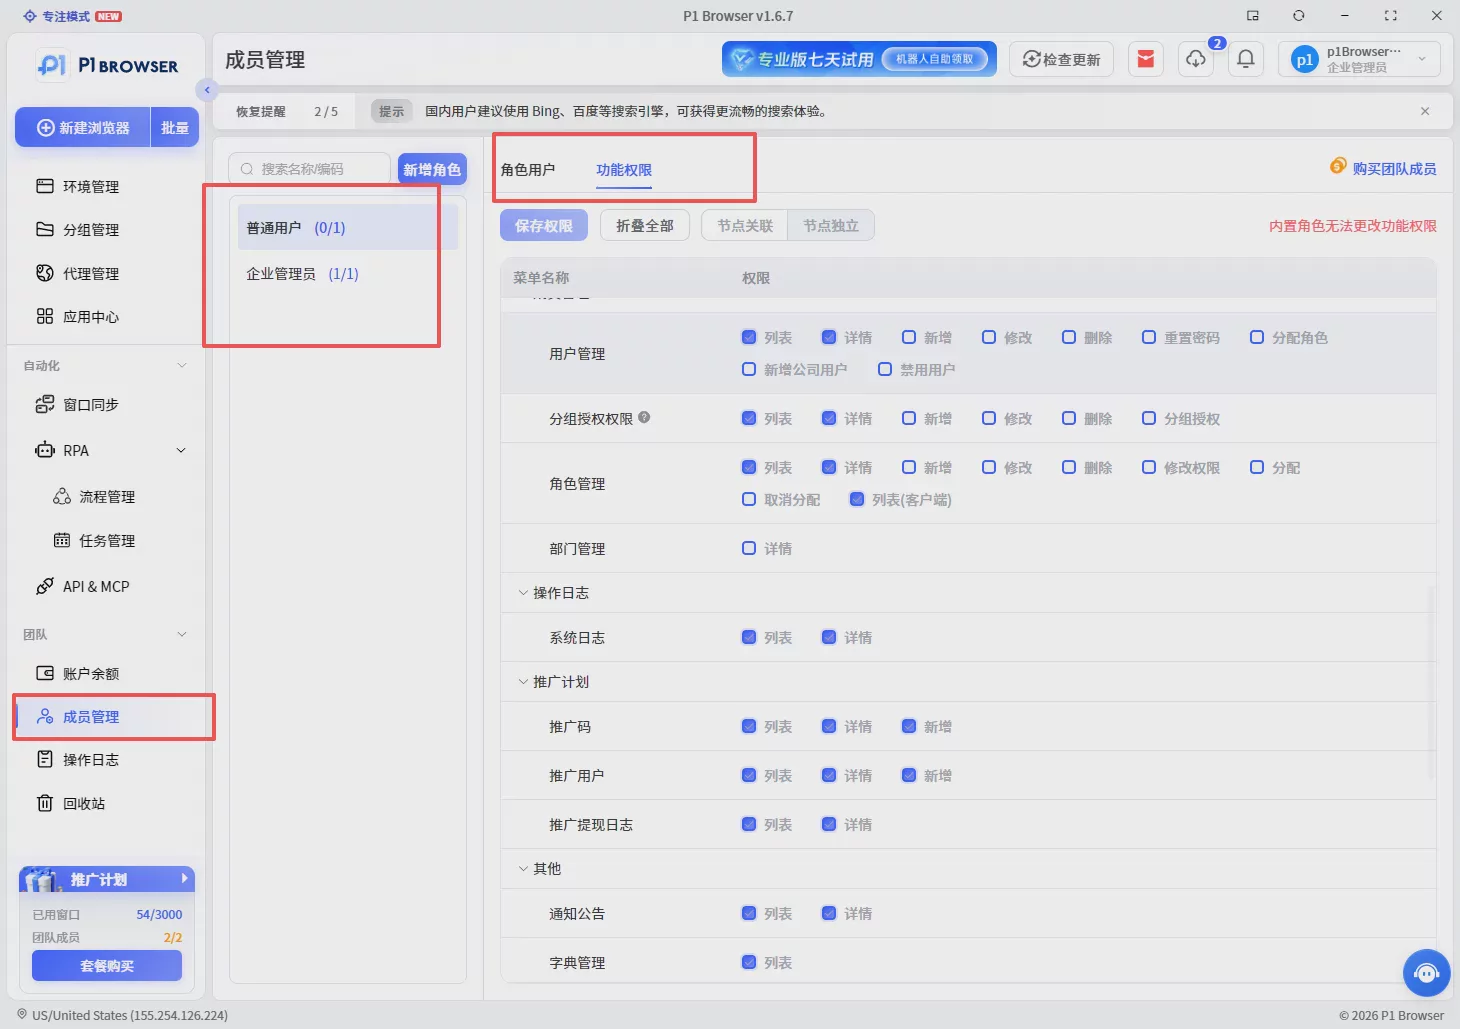Screen dimensions: 1460x1029
Task: Click the API & MCP plug icon
Action: [45, 586]
